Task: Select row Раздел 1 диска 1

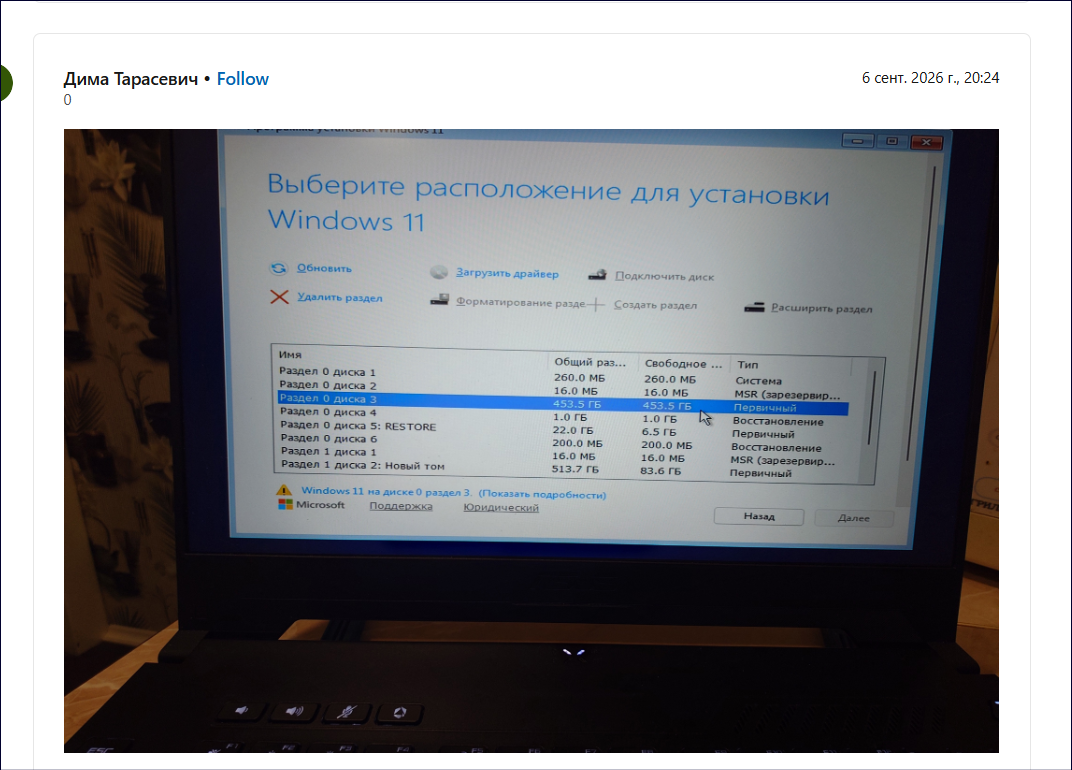Action: [562, 455]
